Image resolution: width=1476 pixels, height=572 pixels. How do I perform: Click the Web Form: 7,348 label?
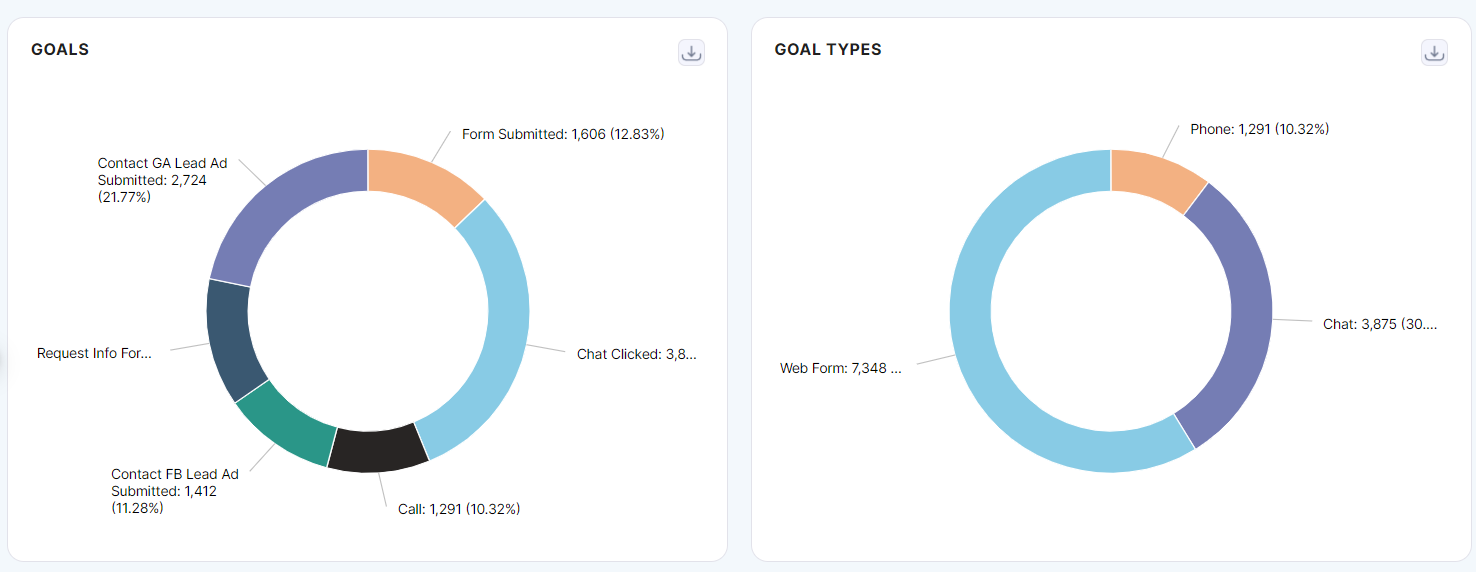point(840,368)
